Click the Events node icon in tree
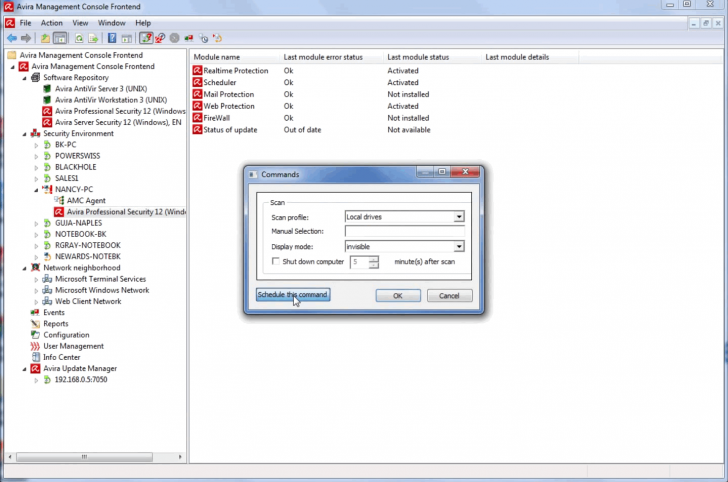The height and width of the screenshot is (482, 728). point(35,313)
